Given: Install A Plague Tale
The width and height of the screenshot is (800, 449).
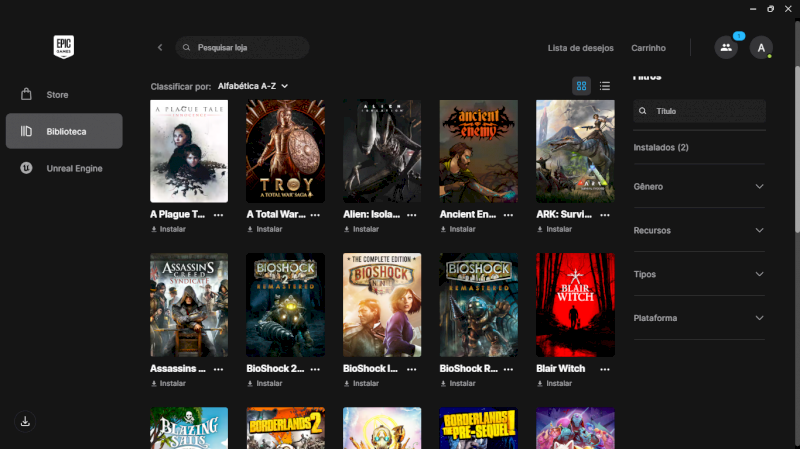Looking at the screenshot, I should [x=168, y=230].
